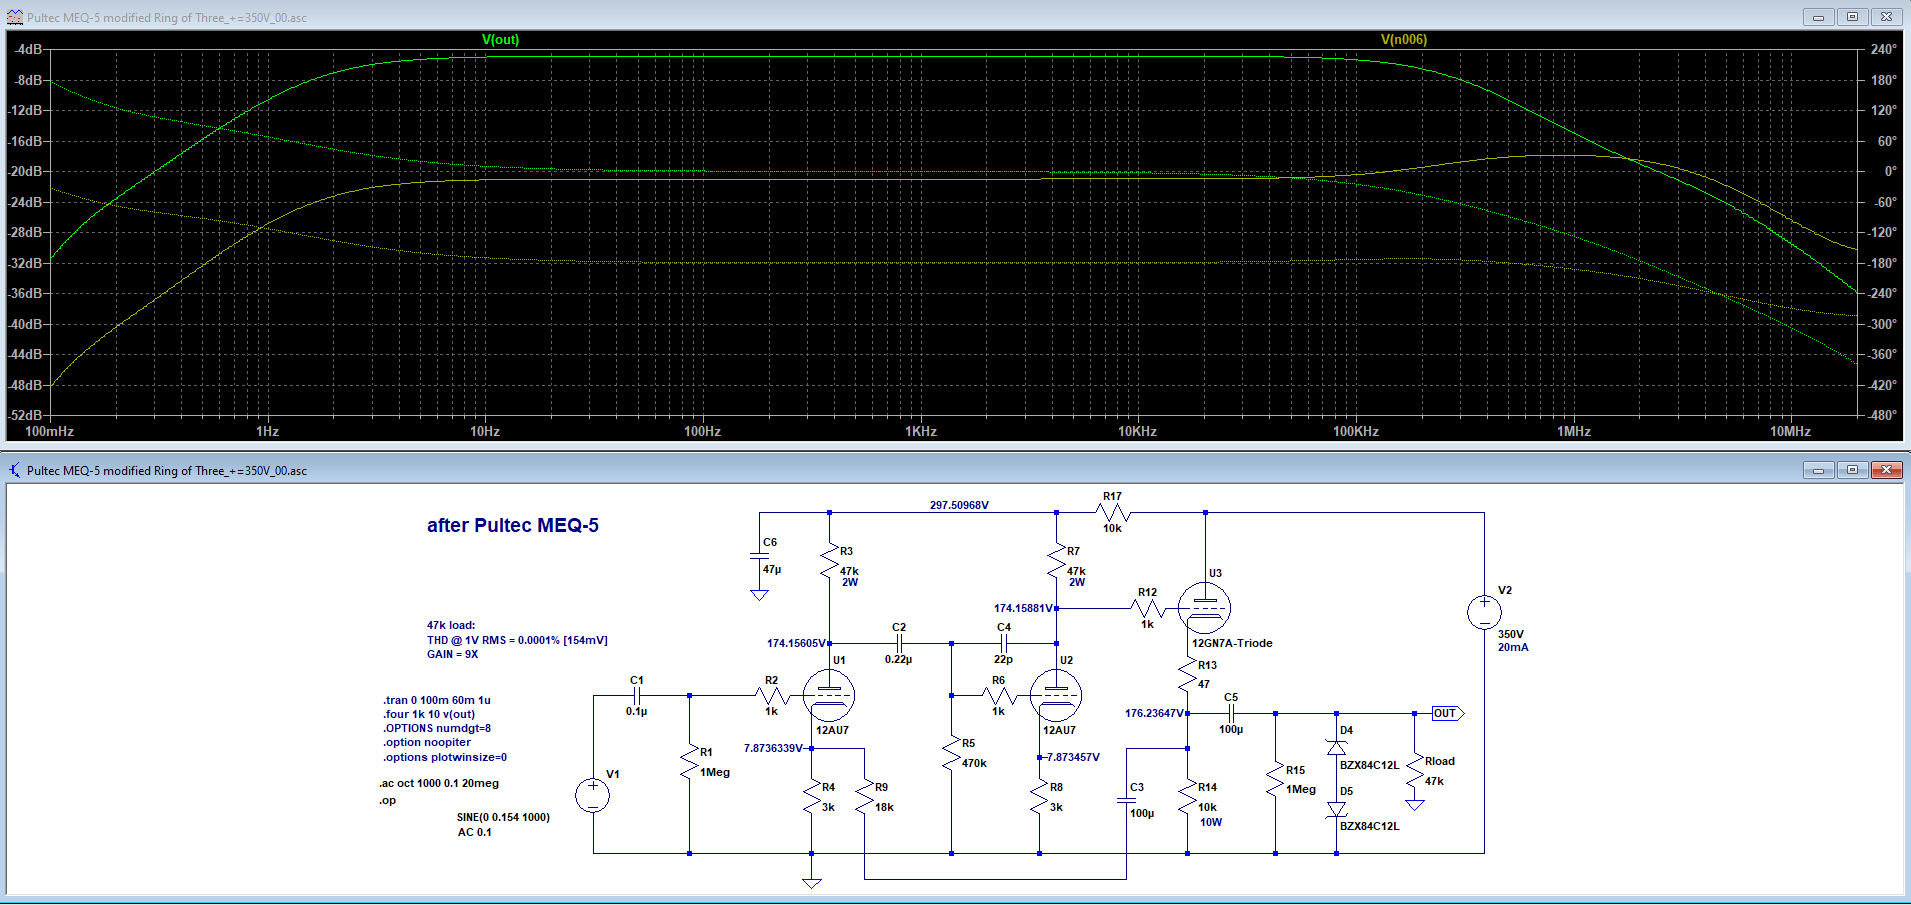Image resolution: width=1911 pixels, height=905 pixels.
Task: Select the 176.23647V node voltage label
Action: (1155, 713)
